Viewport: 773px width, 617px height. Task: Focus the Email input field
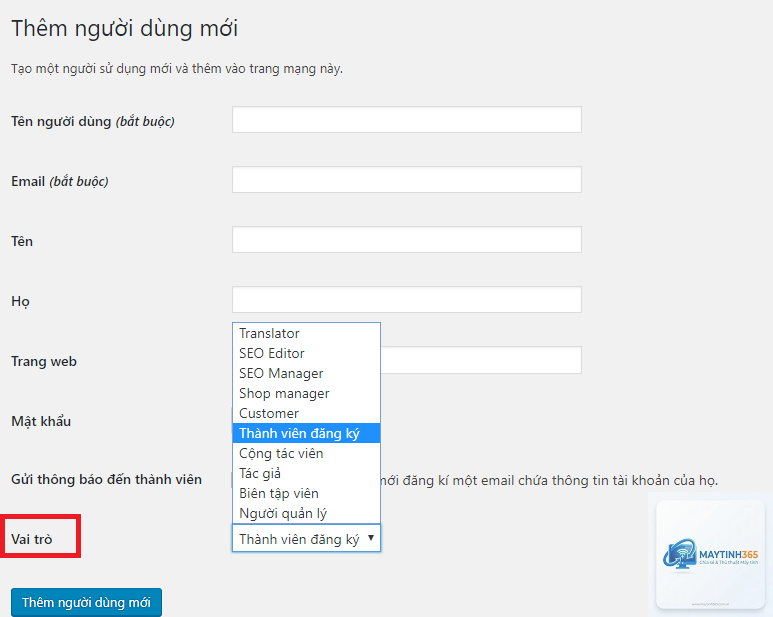coord(407,180)
